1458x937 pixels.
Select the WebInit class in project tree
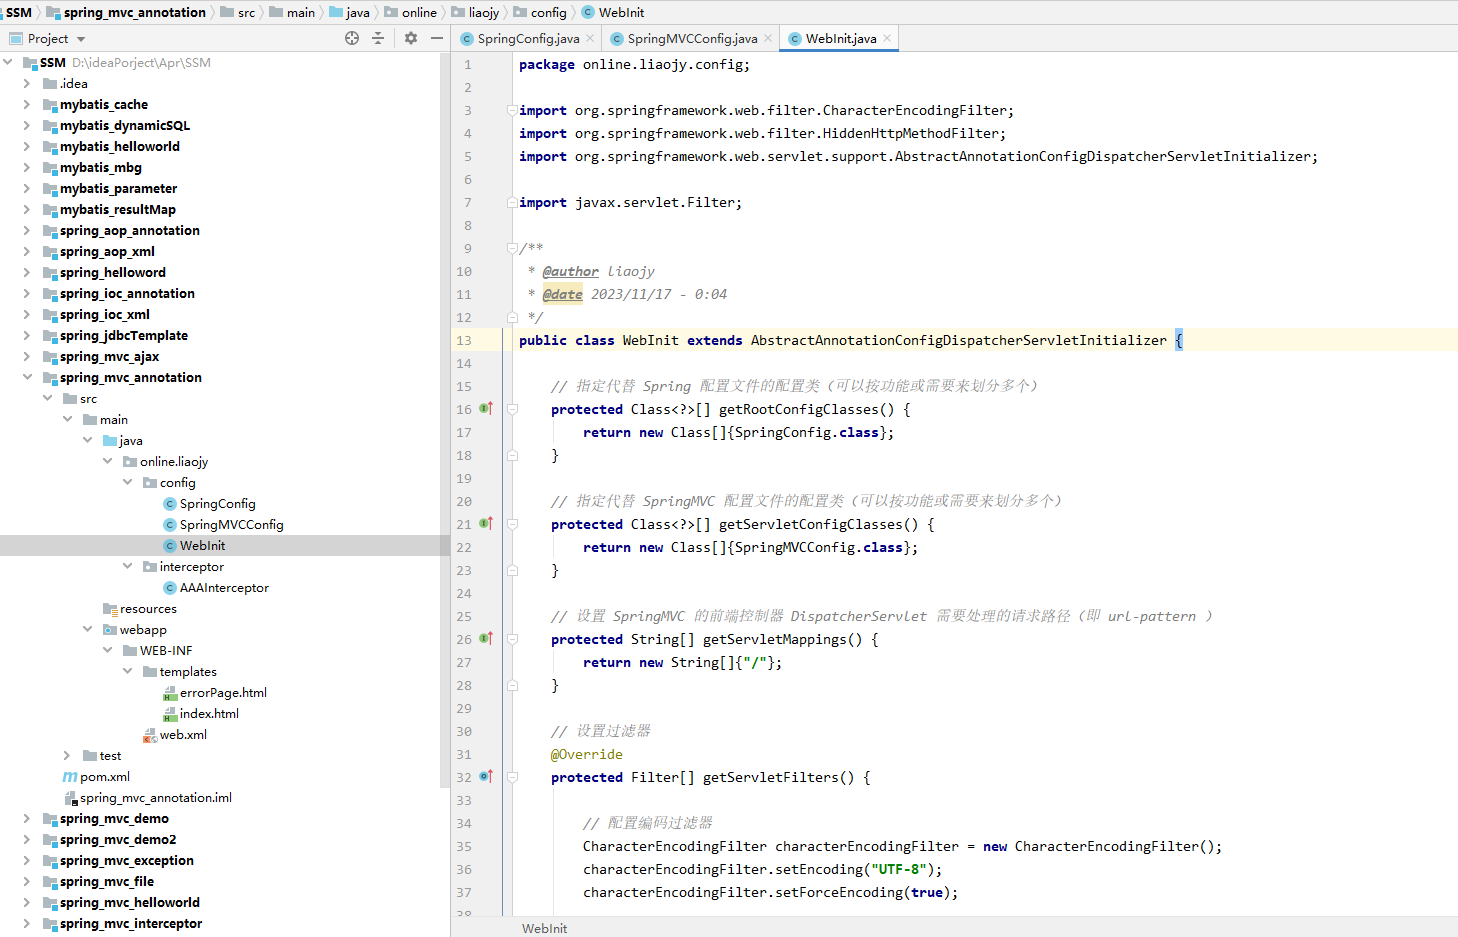[x=202, y=546]
